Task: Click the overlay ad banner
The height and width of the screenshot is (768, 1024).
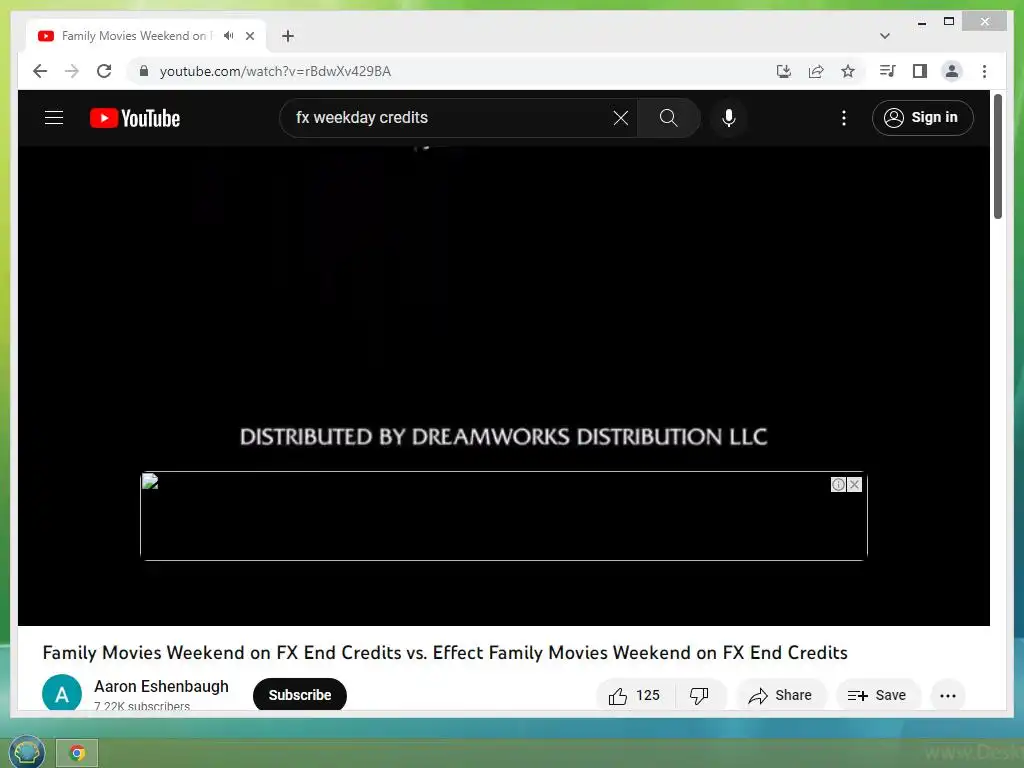Action: 504,516
